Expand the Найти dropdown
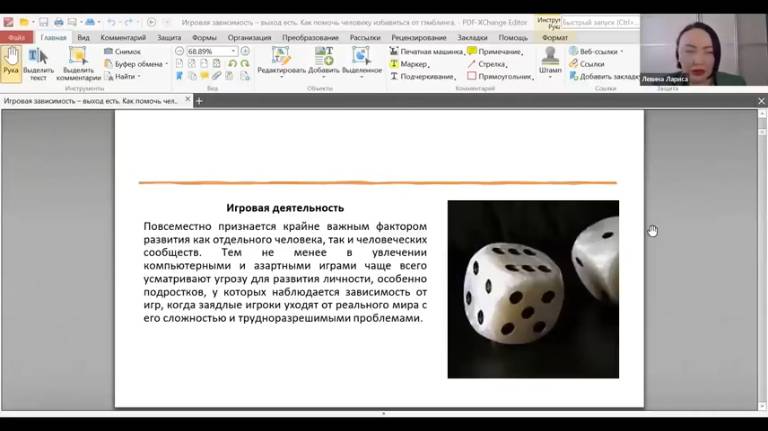The width and height of the screenshot is (768, 431). 139,76
